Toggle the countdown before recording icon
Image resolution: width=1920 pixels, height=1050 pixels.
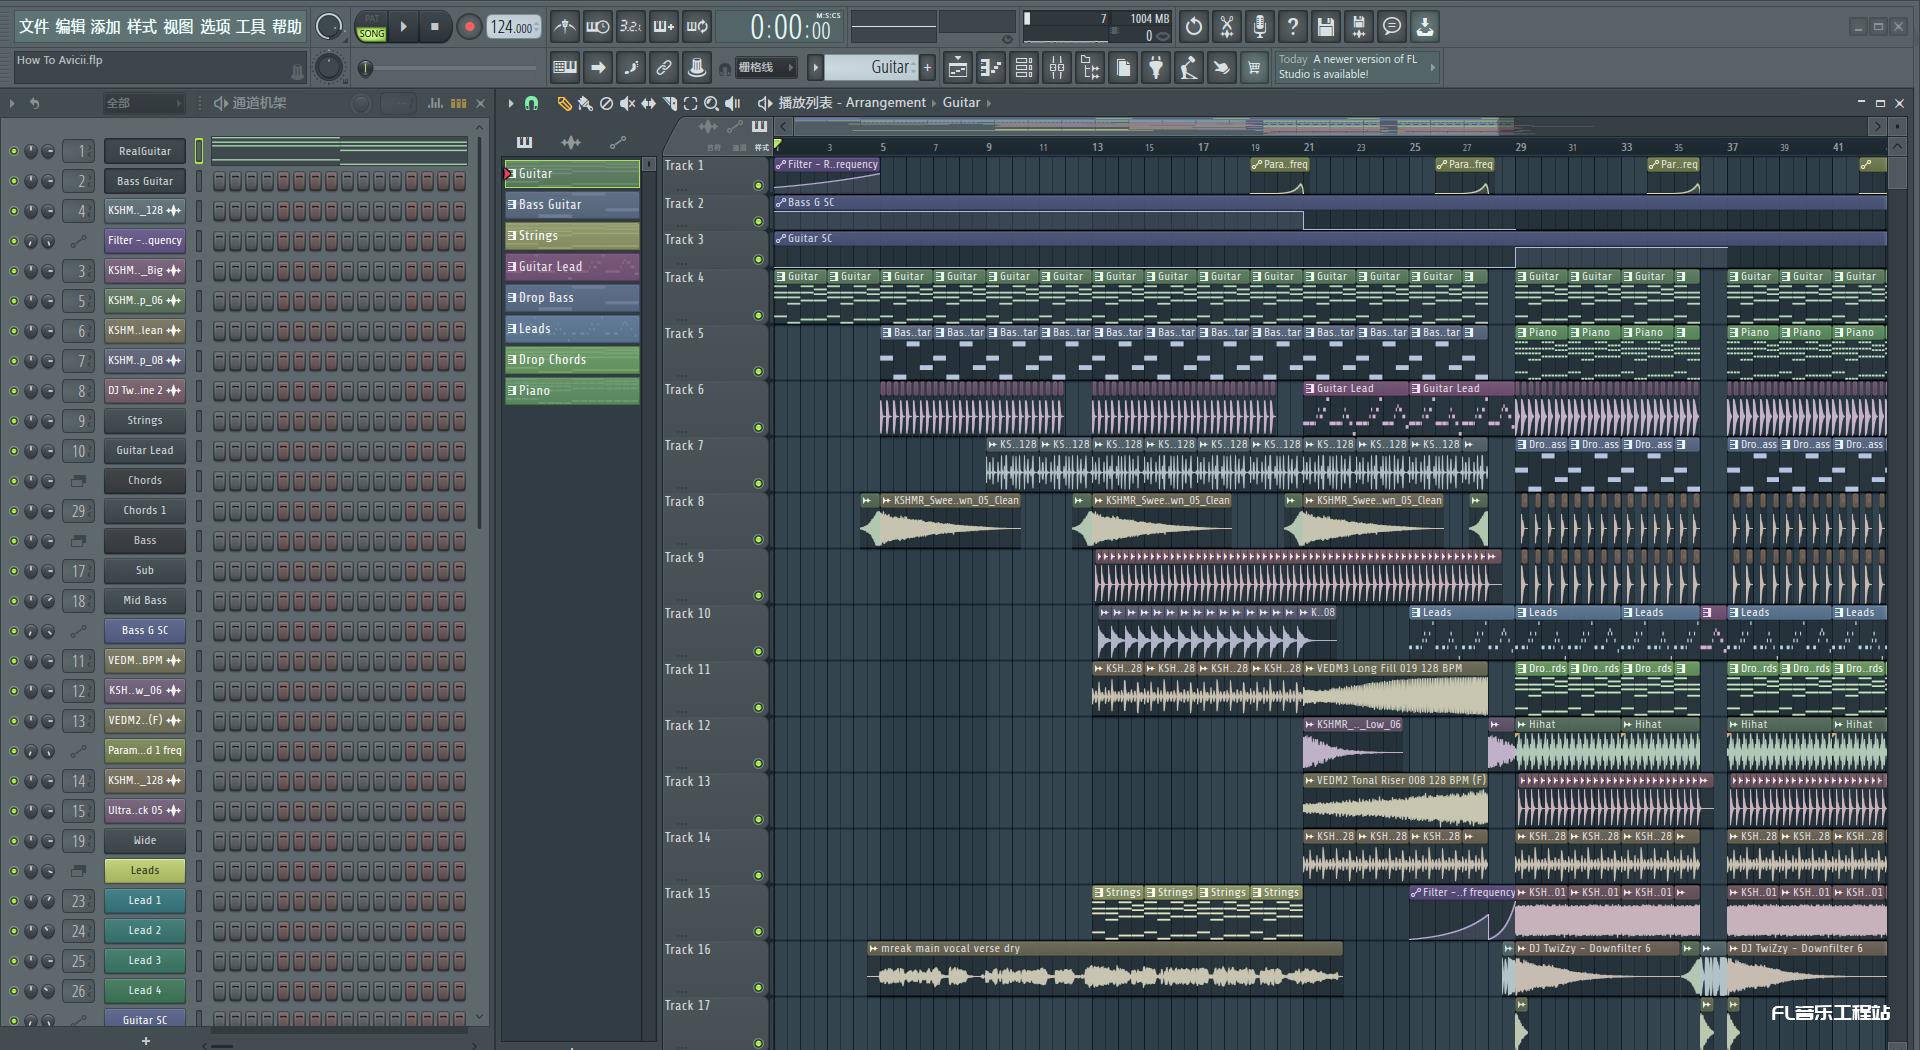630,27
